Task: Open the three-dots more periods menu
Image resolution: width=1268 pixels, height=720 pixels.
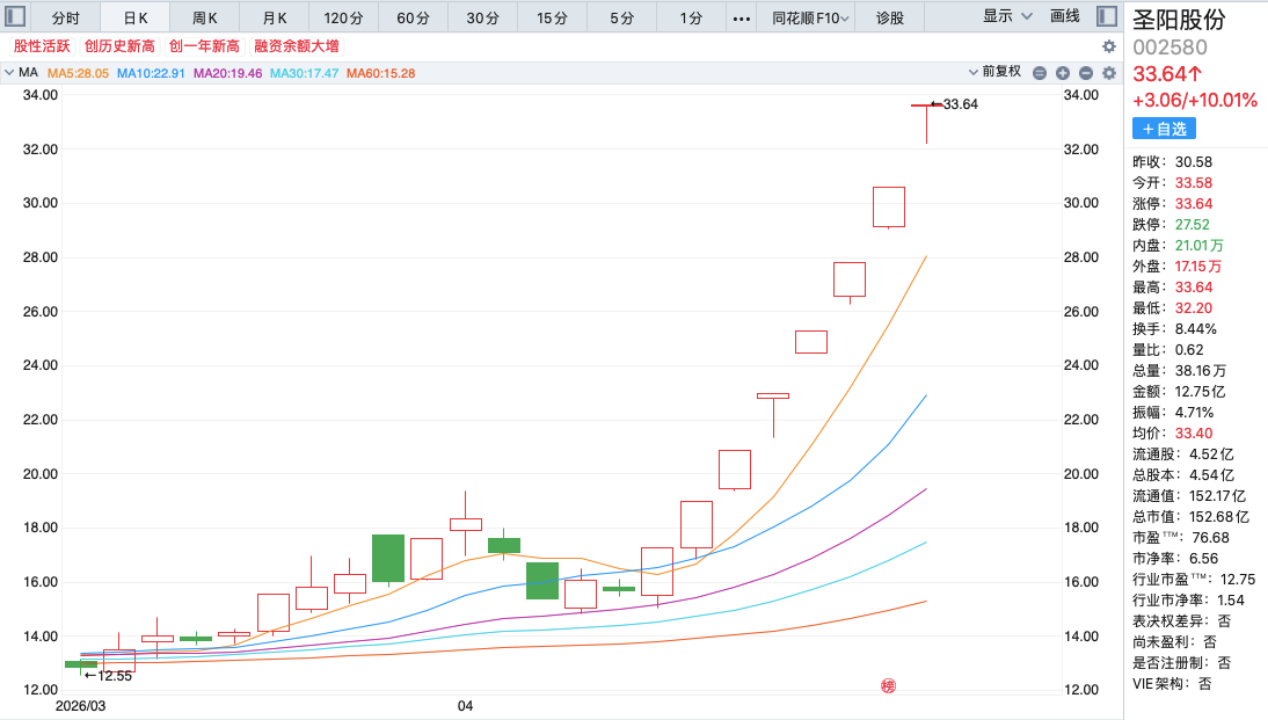Action: point(741,17)
